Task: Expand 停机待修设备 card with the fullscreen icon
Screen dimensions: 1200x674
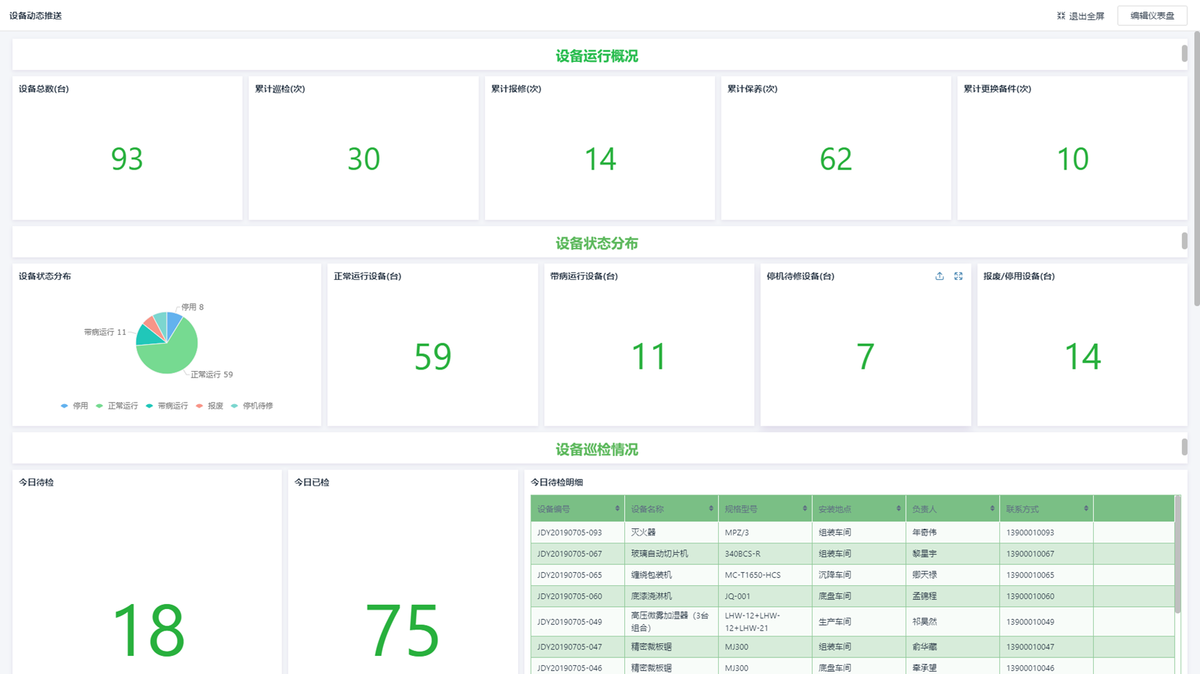Action: coord(958,276)
